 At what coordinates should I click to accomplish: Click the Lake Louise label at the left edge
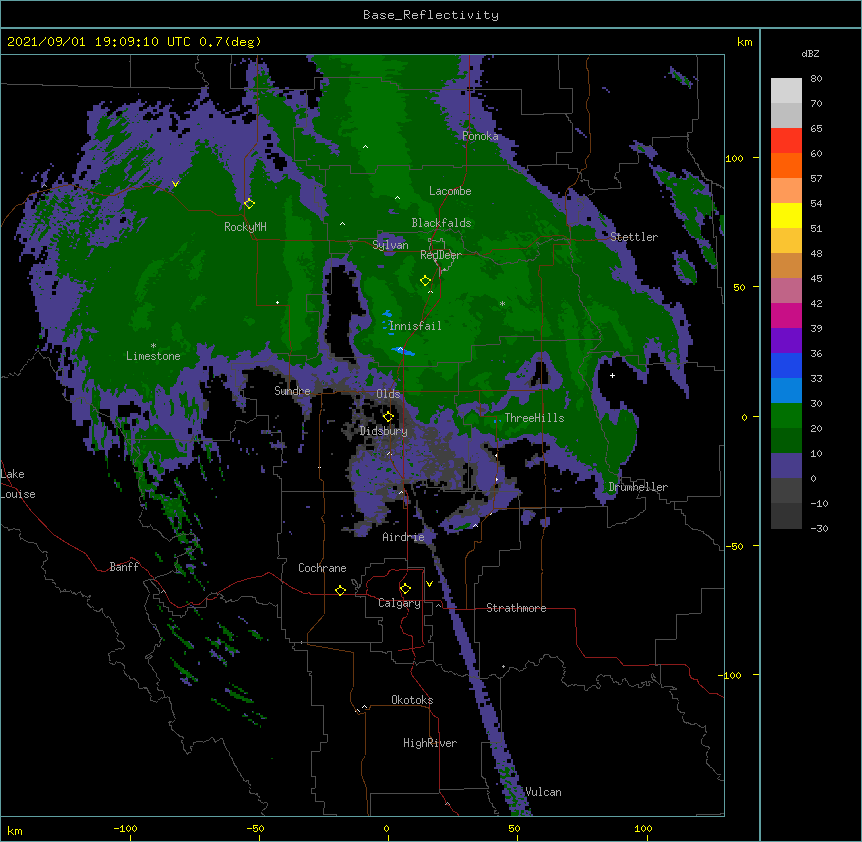coord(18,484)
